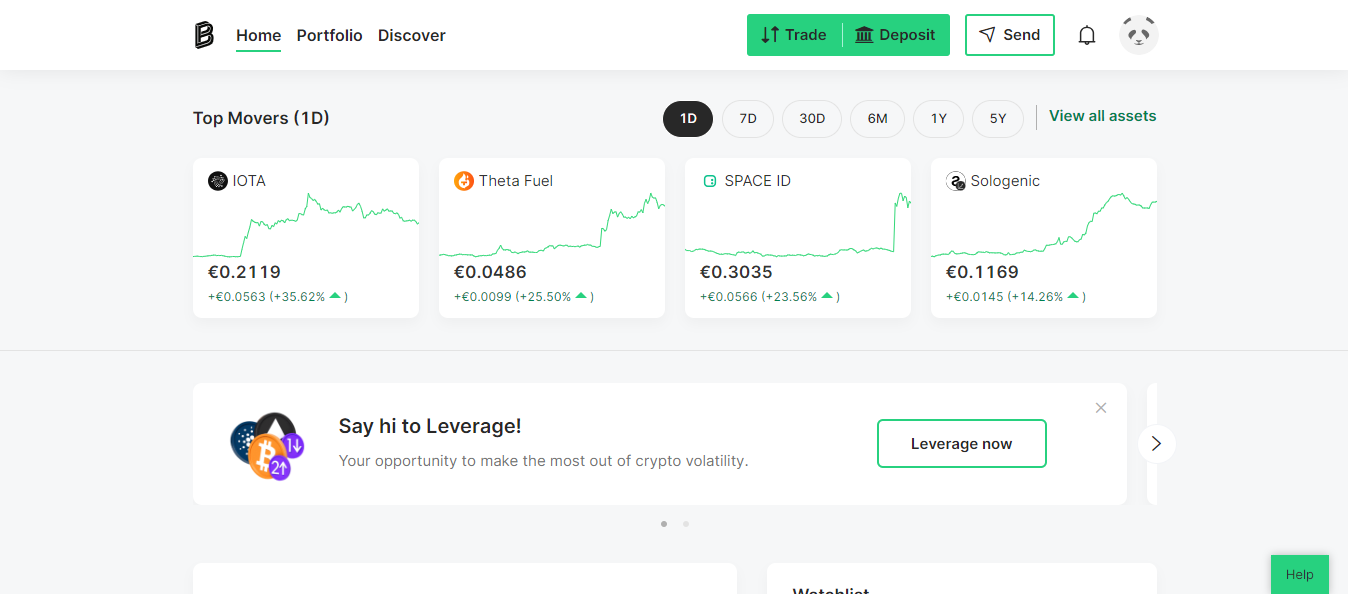This screenshot has height=594, width=1348.
Task: Click the Top Movers (1D) heading
Action: 261,118
